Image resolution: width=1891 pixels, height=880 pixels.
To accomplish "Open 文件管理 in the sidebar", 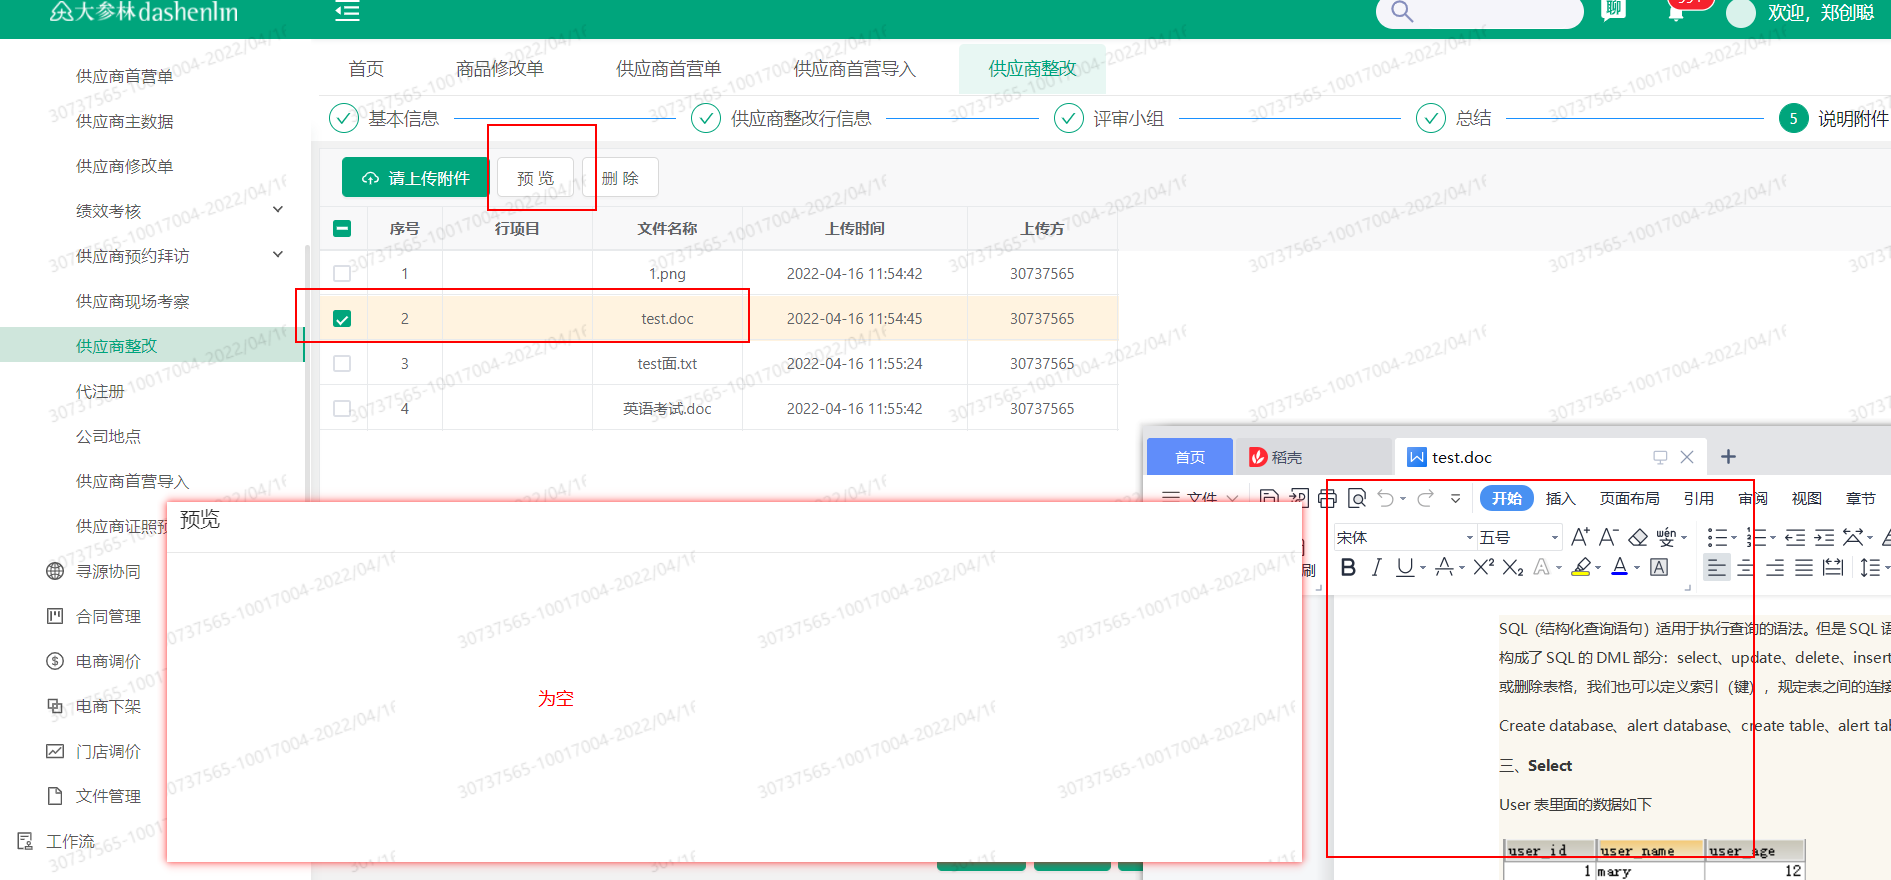I will tap(108, 796).
